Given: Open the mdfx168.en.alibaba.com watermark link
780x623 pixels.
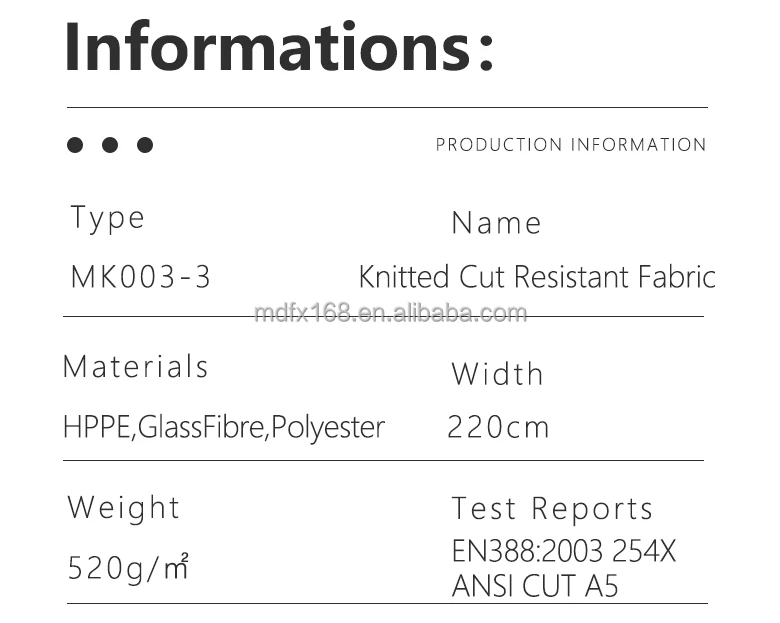Looking at the screenshot, I should (390, 313).
